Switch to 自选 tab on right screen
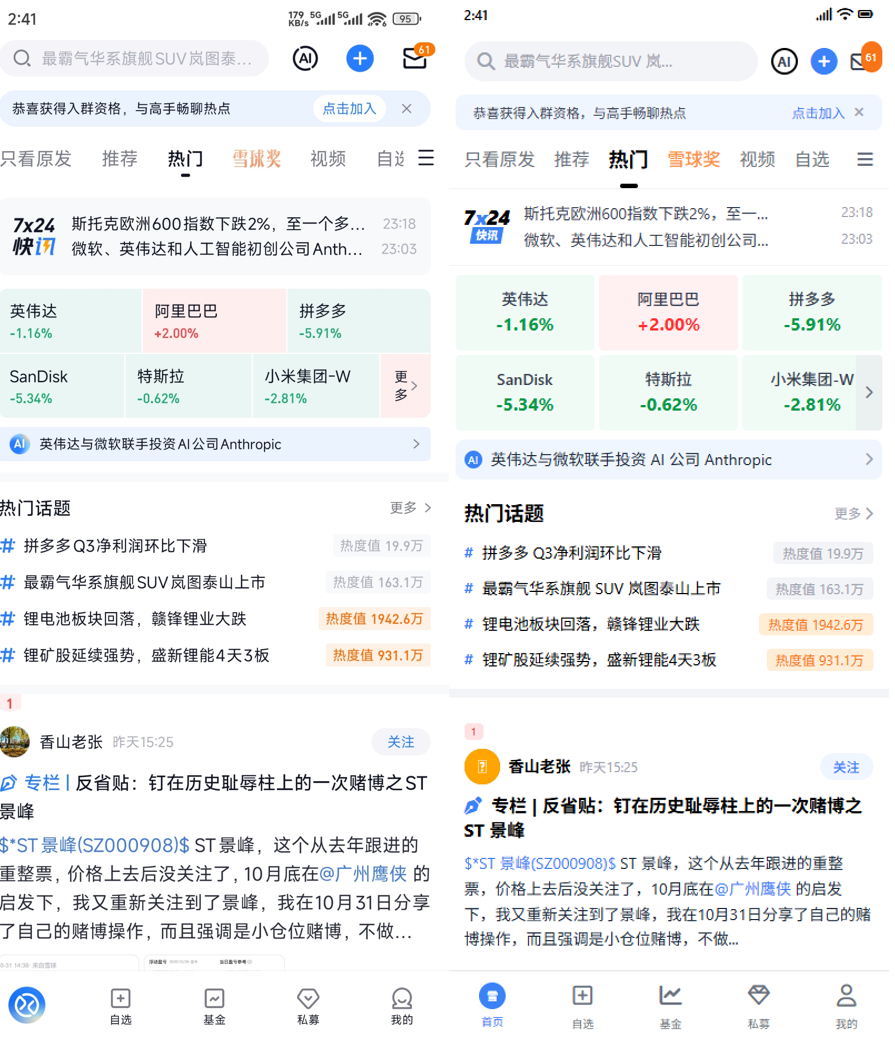 (x=812, y=159)
